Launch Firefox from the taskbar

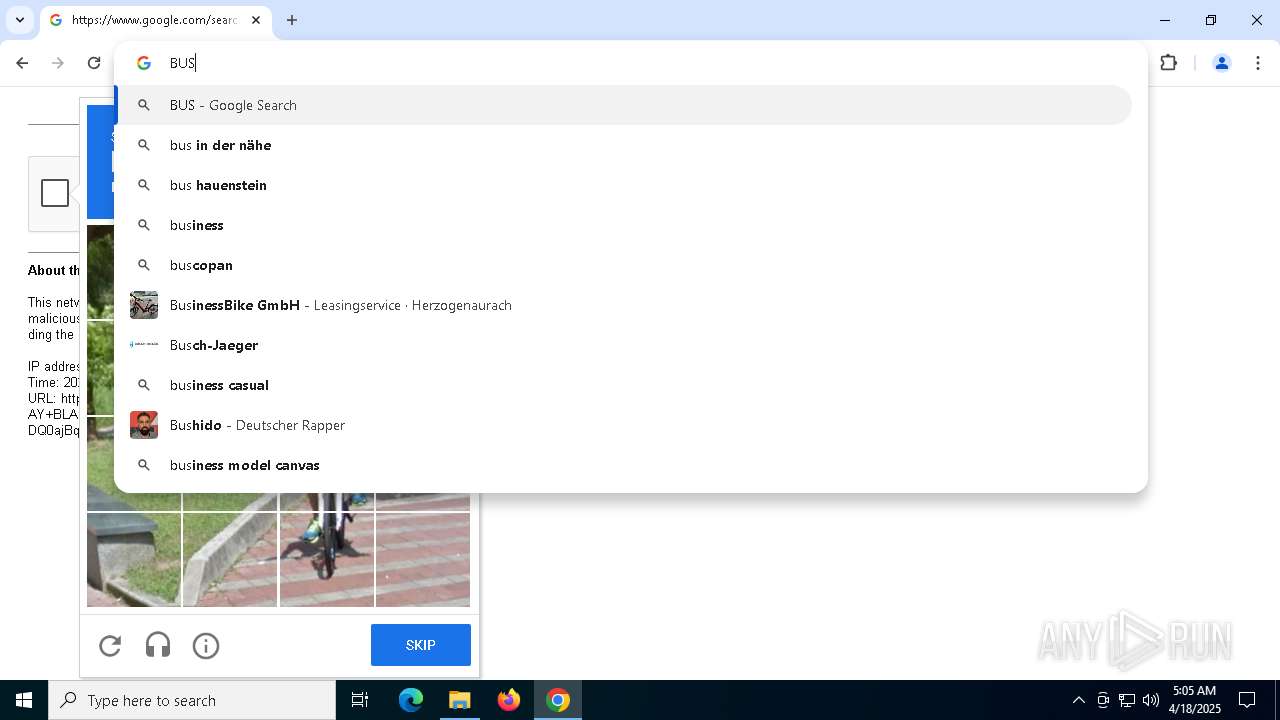(509, 700)
